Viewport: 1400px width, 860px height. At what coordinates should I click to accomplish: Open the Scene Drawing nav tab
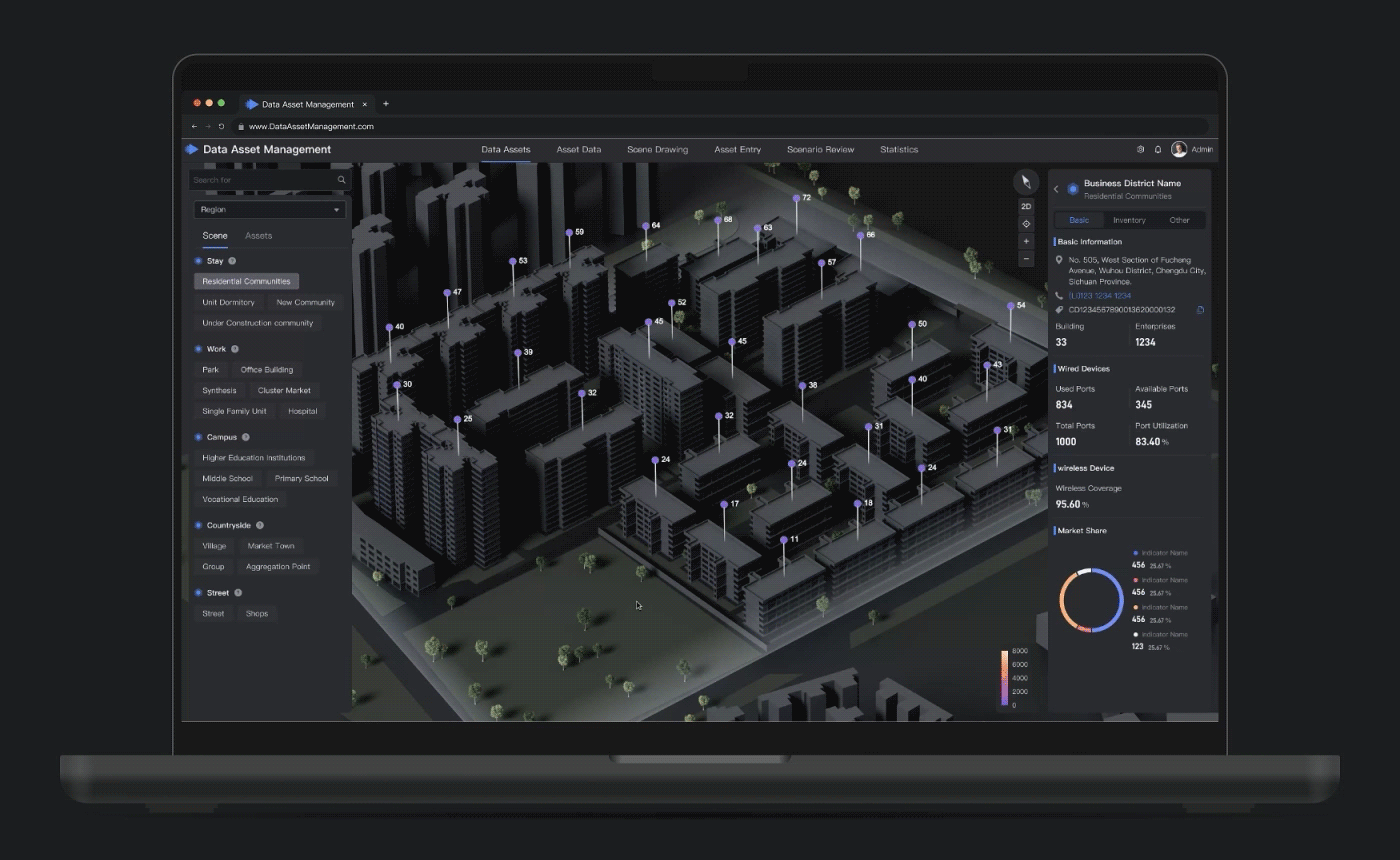pos(657,149)
